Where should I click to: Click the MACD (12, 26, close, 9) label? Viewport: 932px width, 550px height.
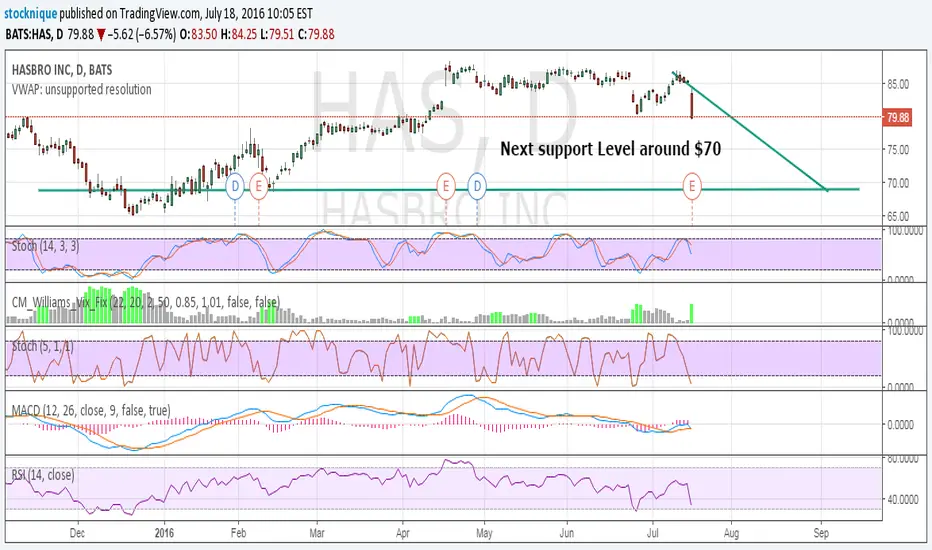pyautogui.click(x=91, y=410)
